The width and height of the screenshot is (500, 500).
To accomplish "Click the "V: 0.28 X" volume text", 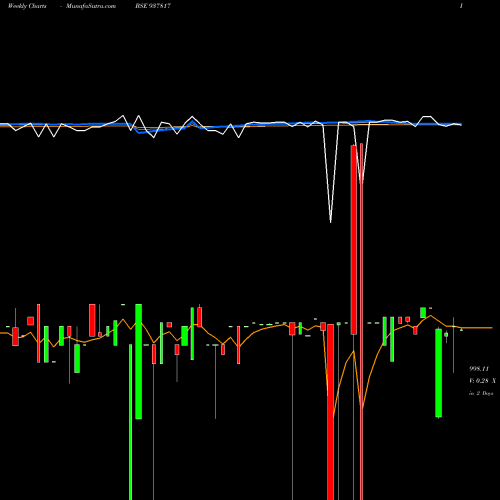I will [482, 381].
